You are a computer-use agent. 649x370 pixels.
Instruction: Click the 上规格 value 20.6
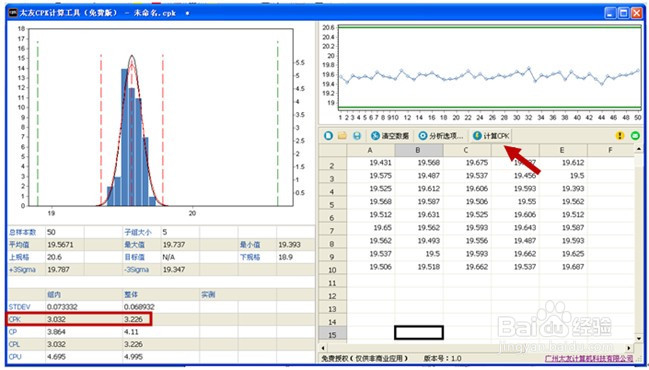(54, 257)
